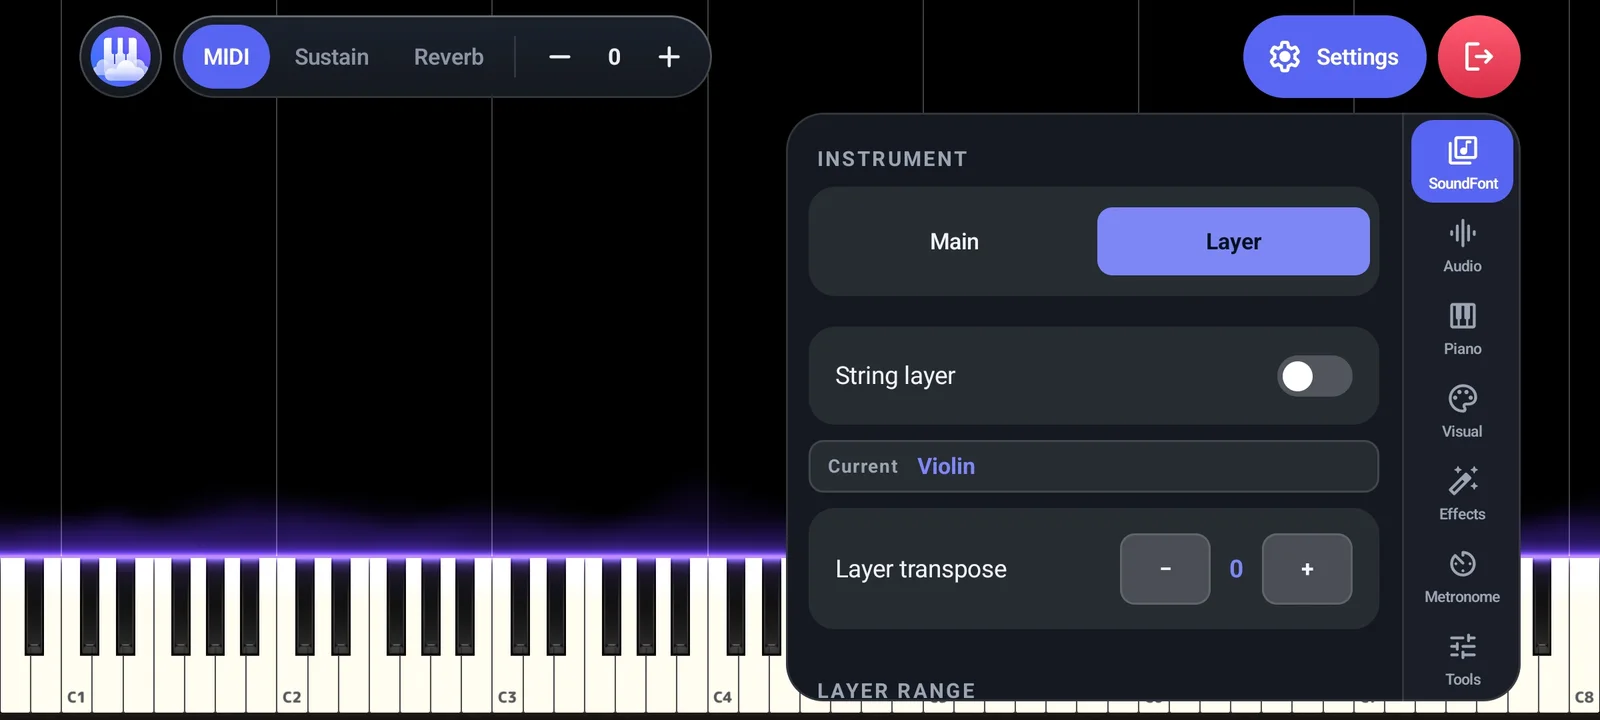This screenshot has height=720, width=1600.
Task: Click the Settings gear button
Action: click(x=1334, y=57)
